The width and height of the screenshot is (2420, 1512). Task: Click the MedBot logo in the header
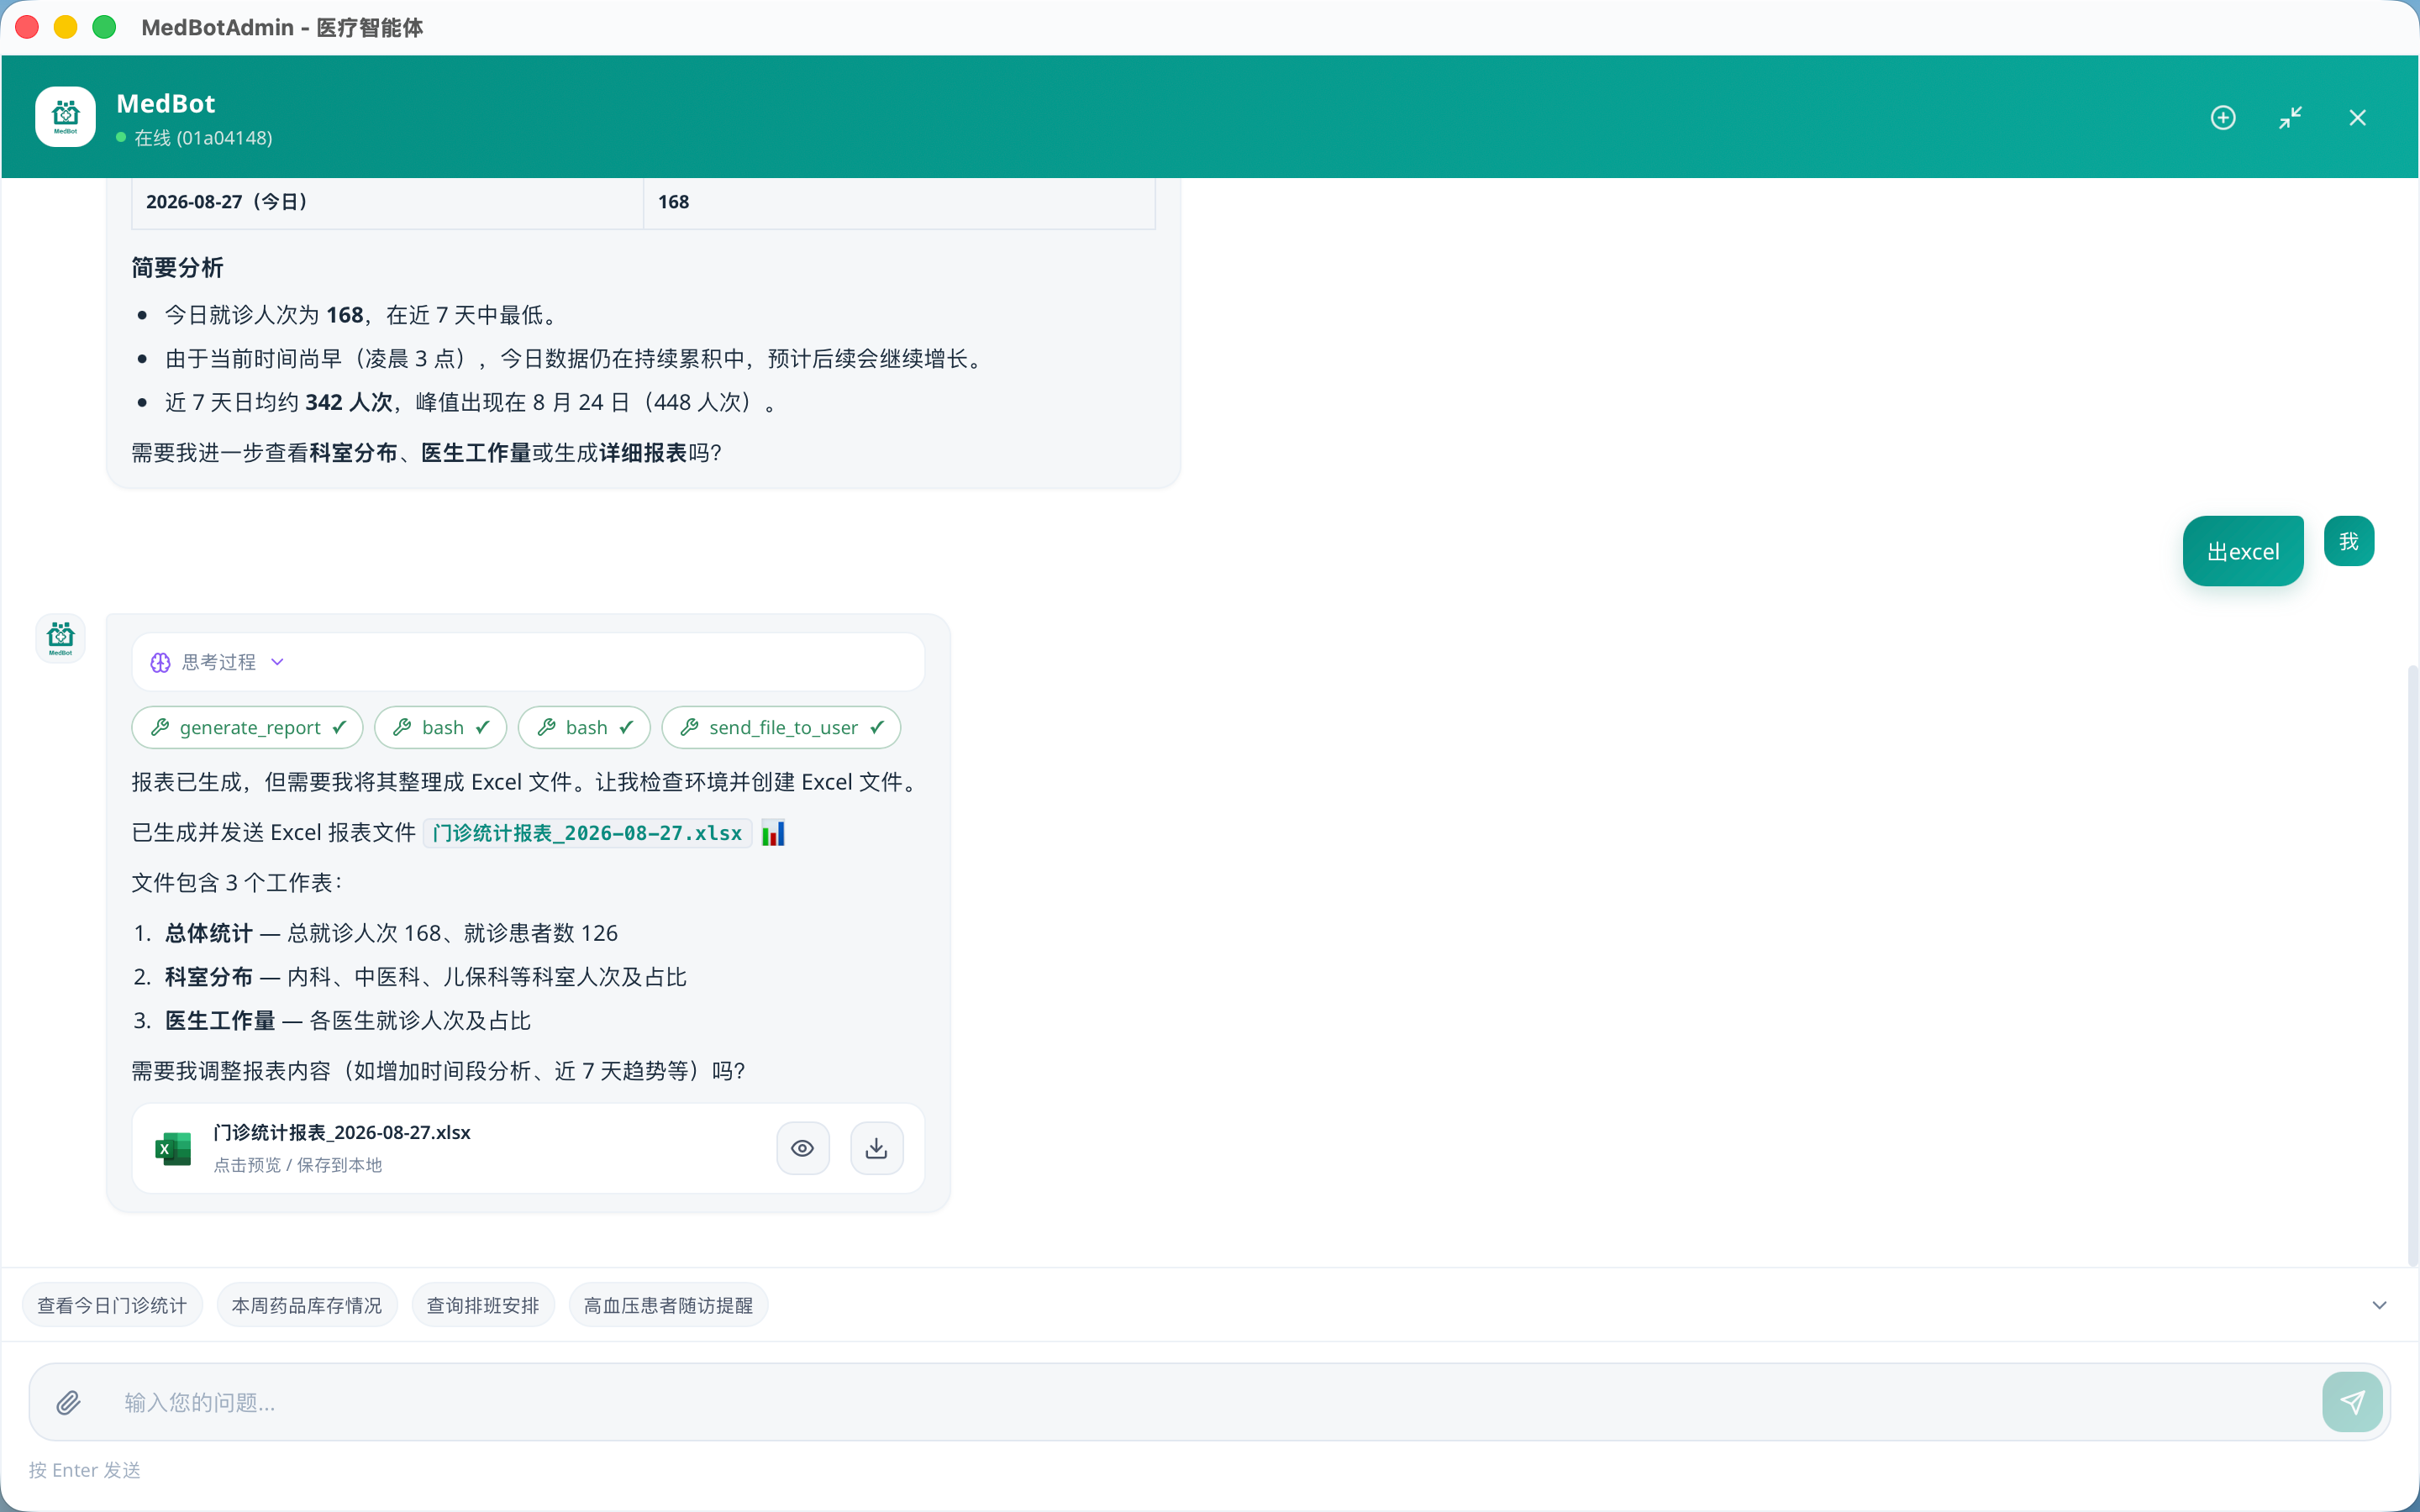coord(65,117)
